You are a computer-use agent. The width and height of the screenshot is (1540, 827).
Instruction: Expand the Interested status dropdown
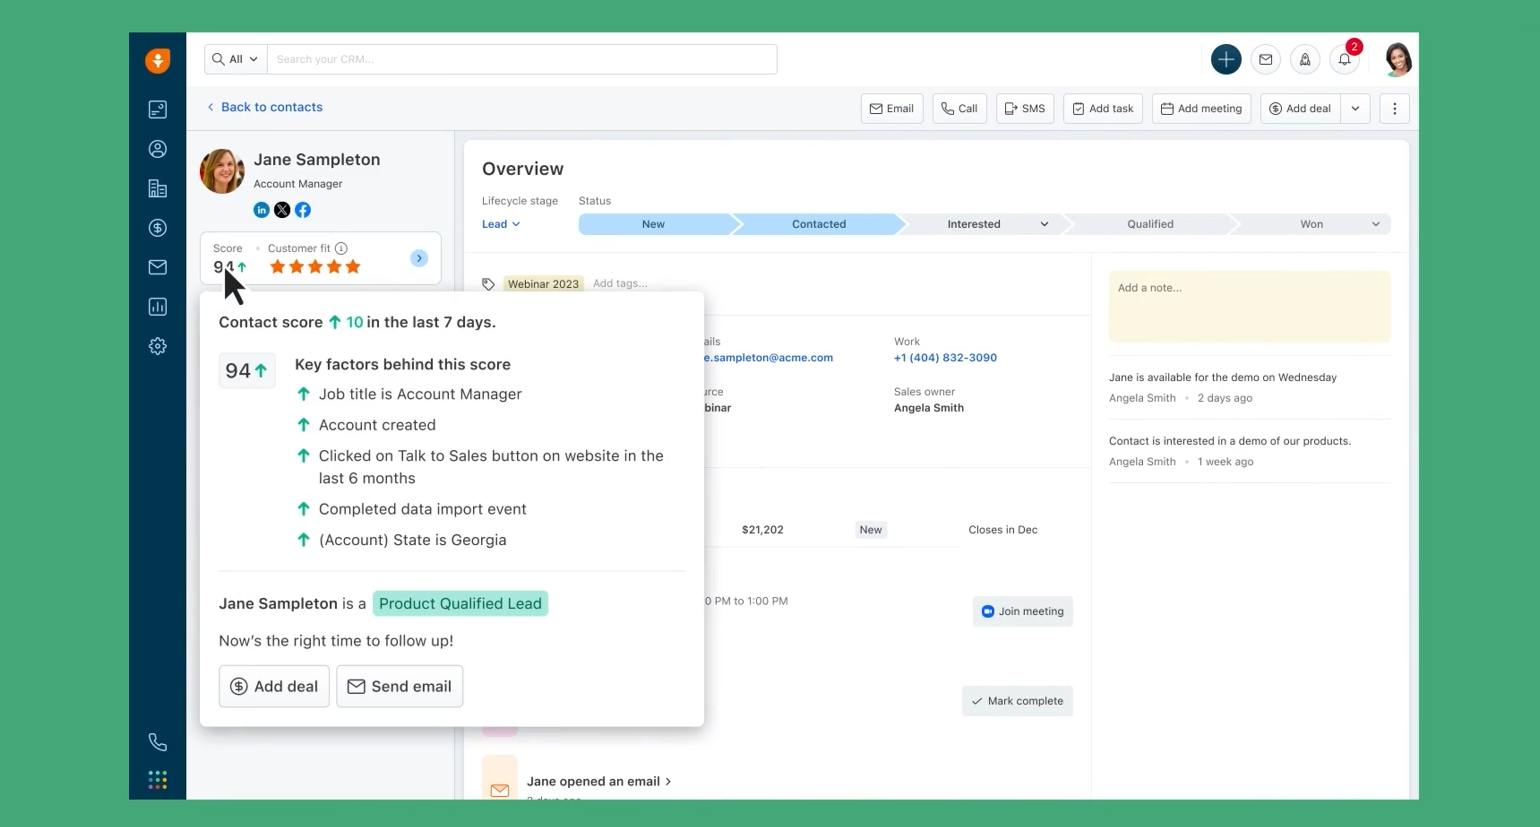pos(1044,224)
